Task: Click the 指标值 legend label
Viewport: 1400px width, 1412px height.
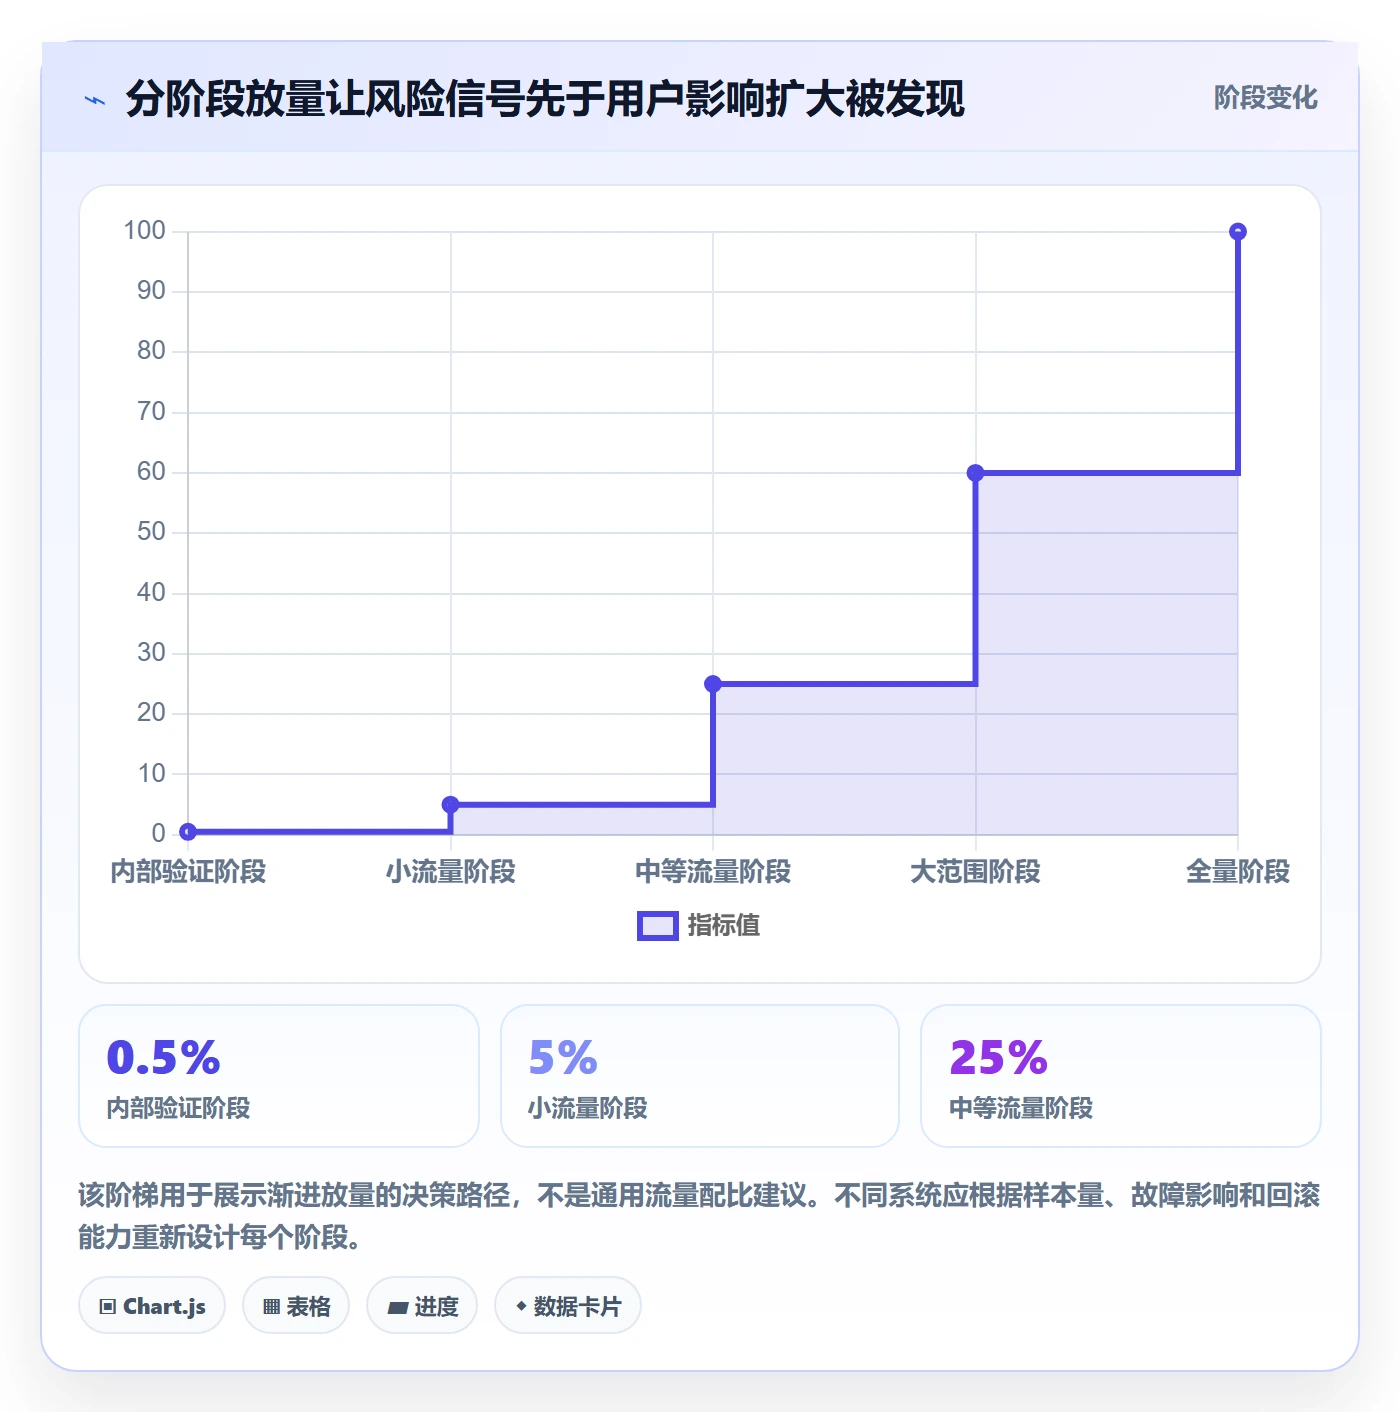Action: click(724, 926)
